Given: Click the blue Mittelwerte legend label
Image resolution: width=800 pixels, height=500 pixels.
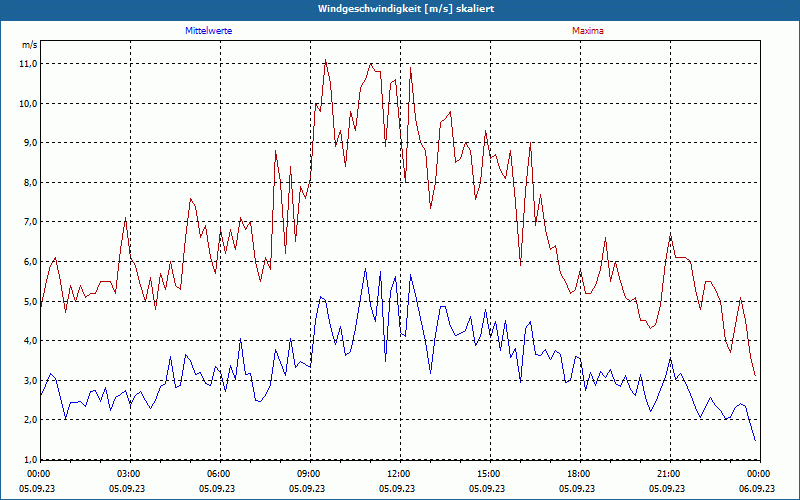Looking at the screenshot, I should coord(209,31).
